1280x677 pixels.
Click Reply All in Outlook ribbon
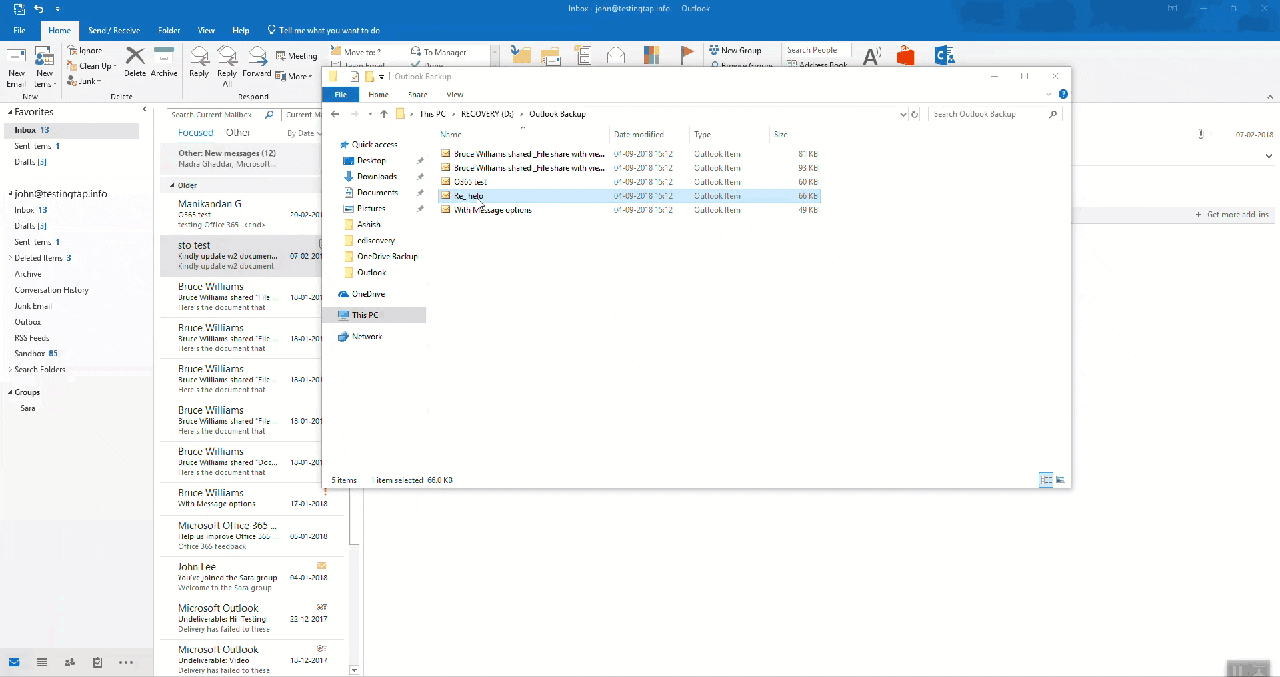click(x=227, y=66)
